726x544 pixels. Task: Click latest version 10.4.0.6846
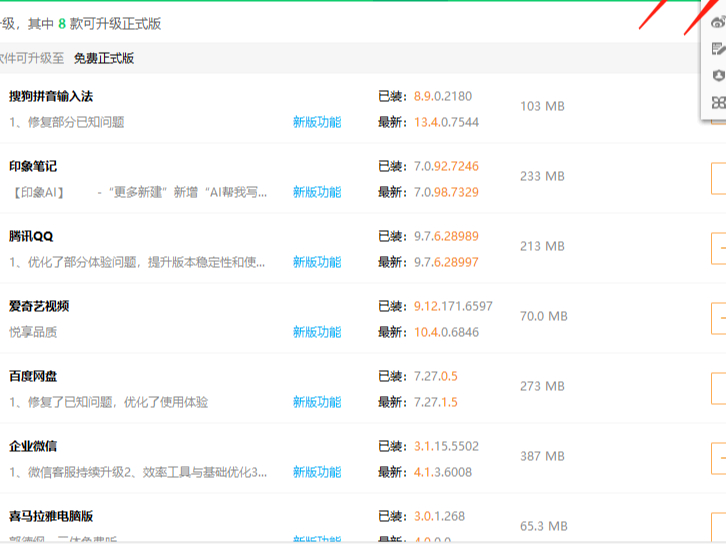[x=446, y=332]
